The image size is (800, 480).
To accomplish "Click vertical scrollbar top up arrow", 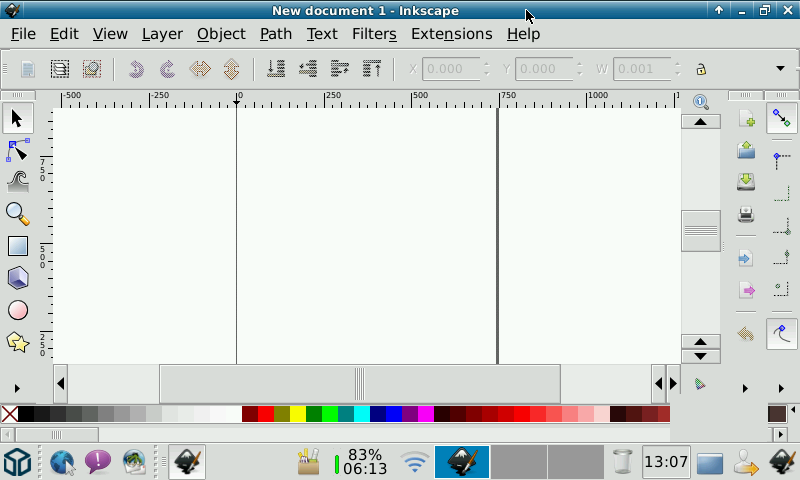I will tap(701, 121).
